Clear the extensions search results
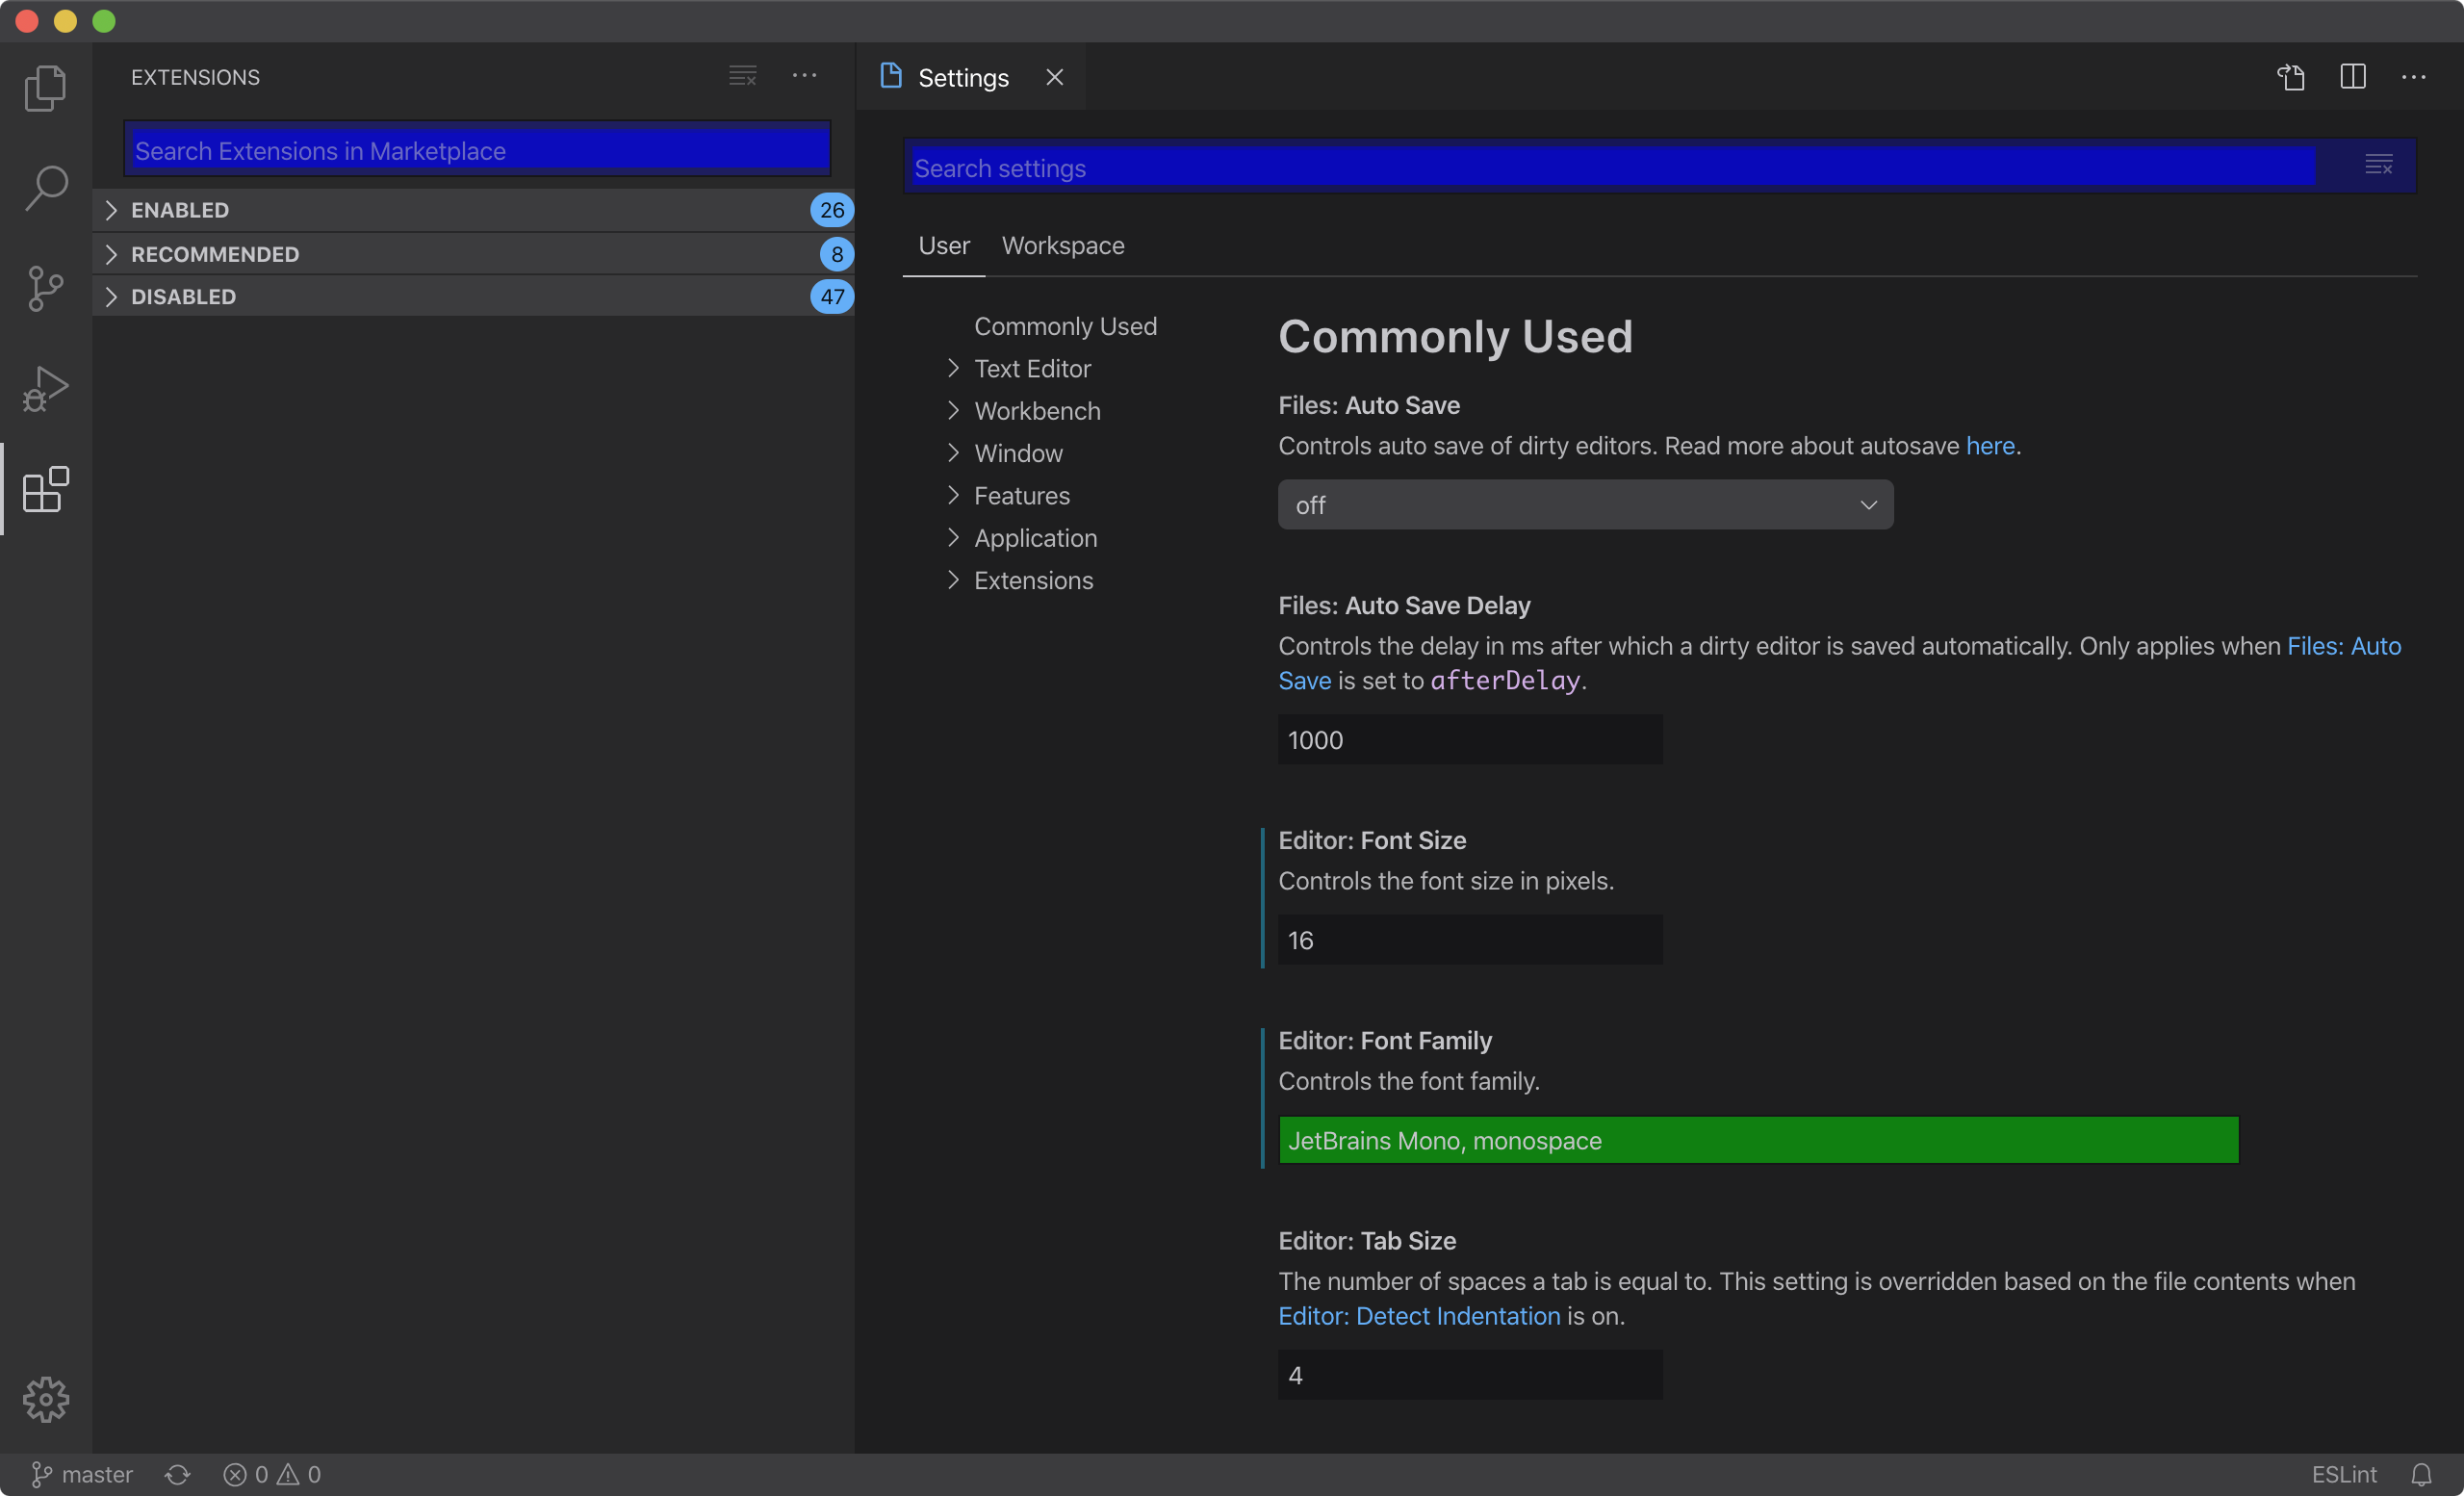This screenshot has width=2464, height=1496. click(x=742, y=76)
